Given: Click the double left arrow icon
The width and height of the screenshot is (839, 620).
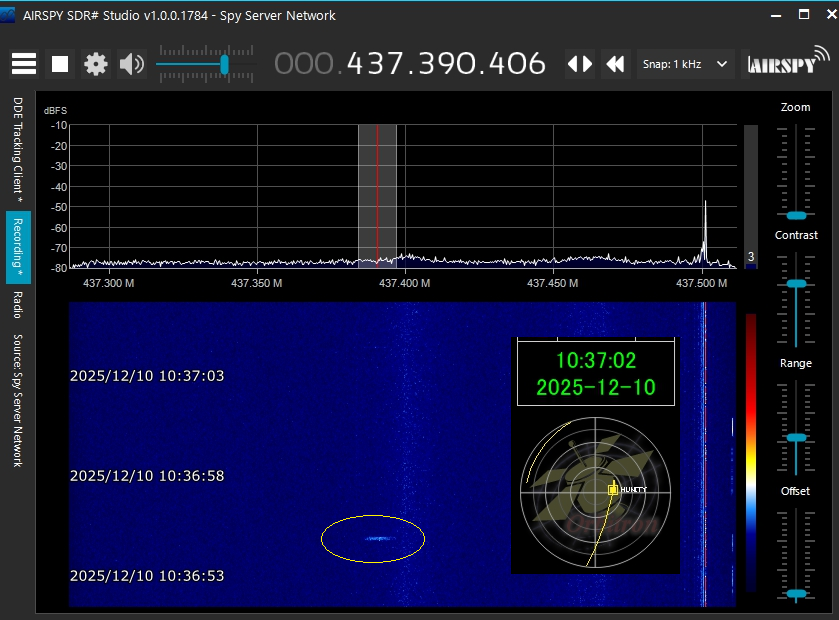Looking at the screenshot, I should (615, 64).
